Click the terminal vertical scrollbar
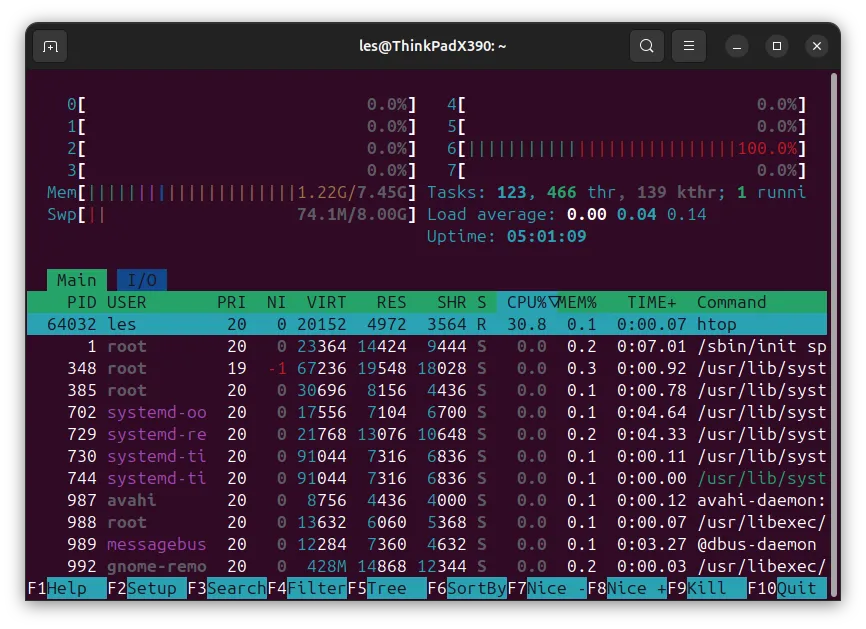This screenshot has width=866, height=629. pos(835,331)
